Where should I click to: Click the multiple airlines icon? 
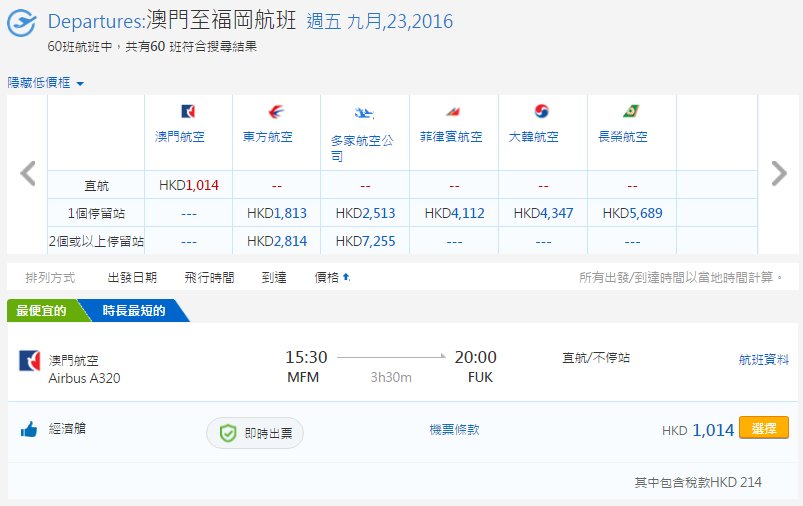(364, 113)
